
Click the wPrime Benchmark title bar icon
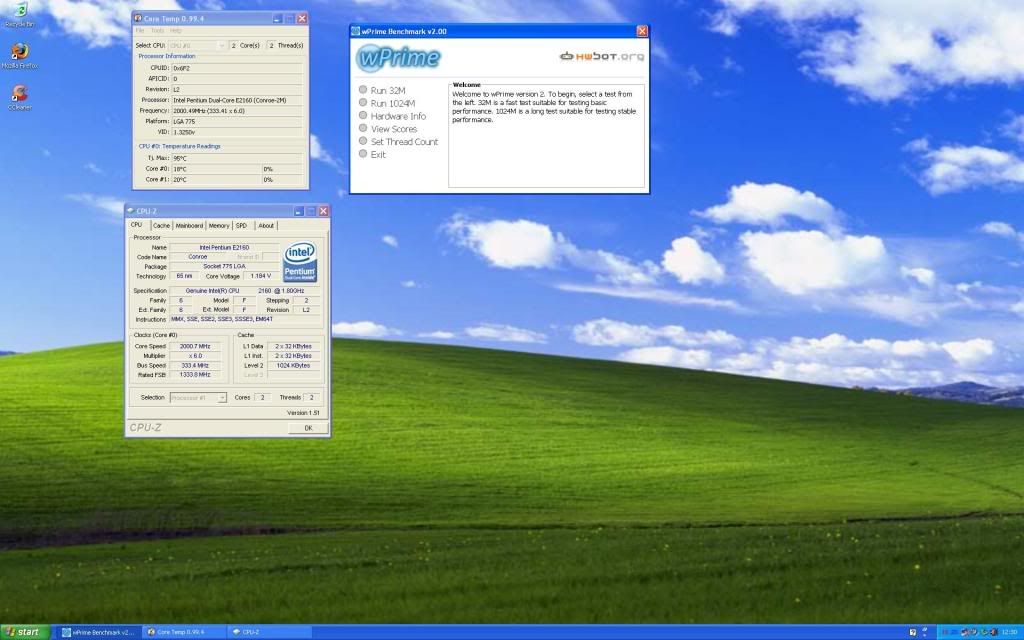click(x=355, y=31)
